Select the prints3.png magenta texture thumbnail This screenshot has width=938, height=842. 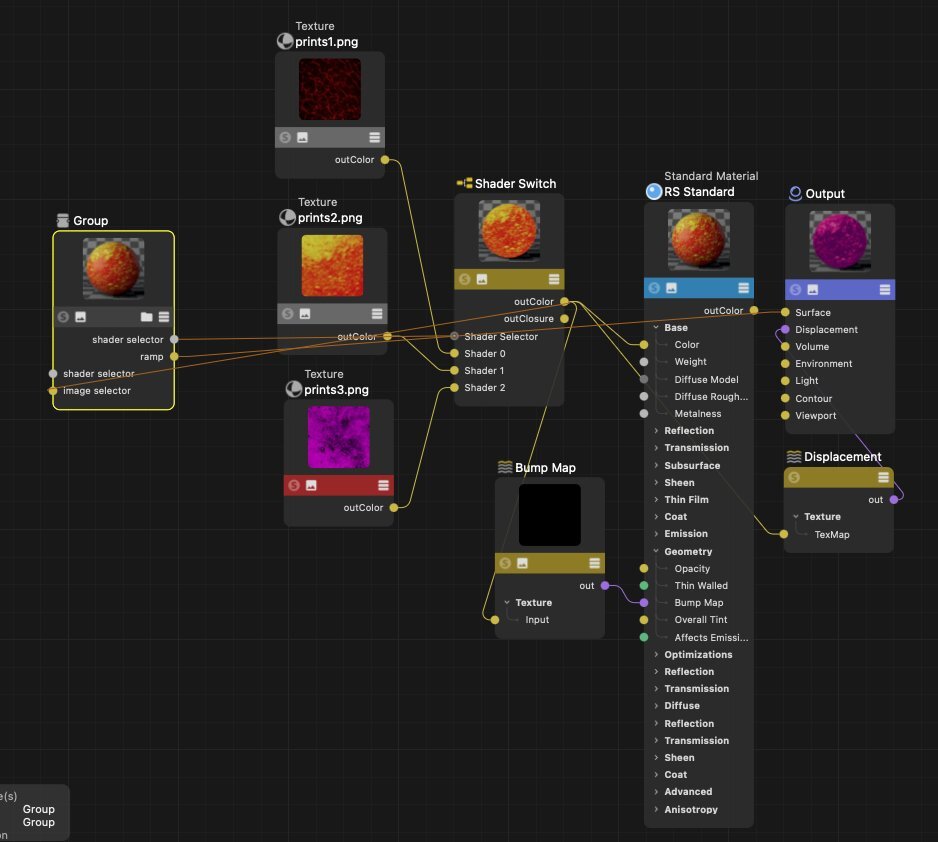pyautogui.click(x=339, y=437)
